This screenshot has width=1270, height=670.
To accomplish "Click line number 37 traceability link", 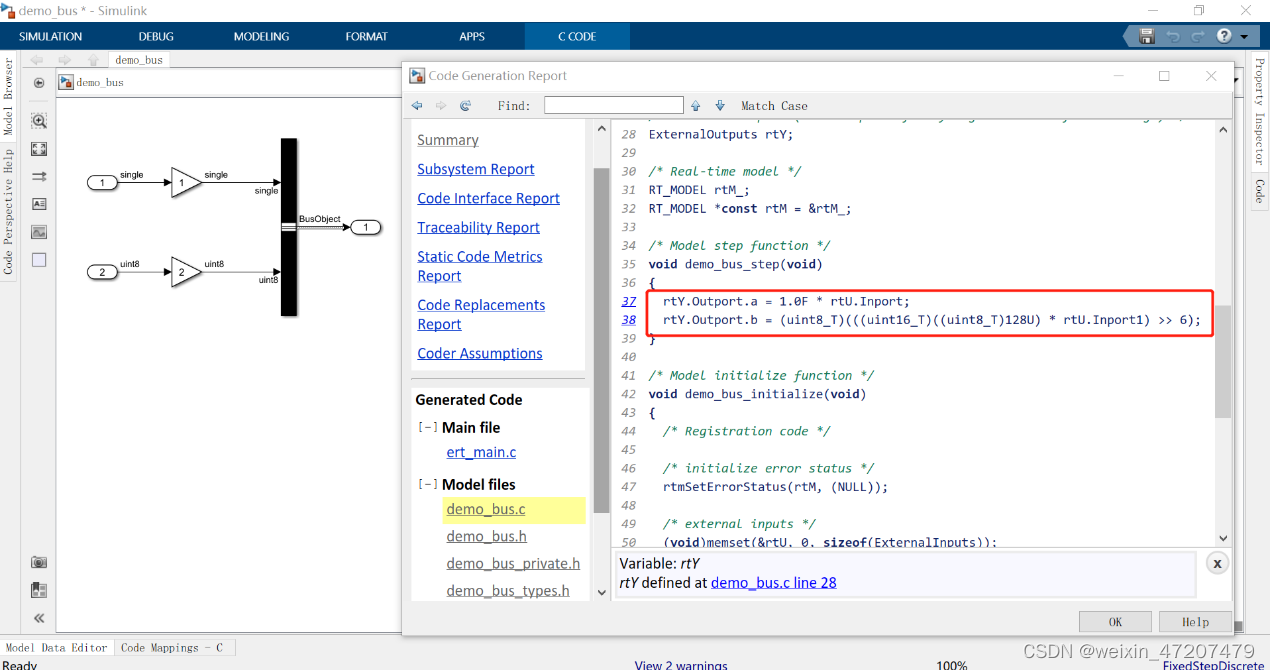I will (x=629, y=301).
